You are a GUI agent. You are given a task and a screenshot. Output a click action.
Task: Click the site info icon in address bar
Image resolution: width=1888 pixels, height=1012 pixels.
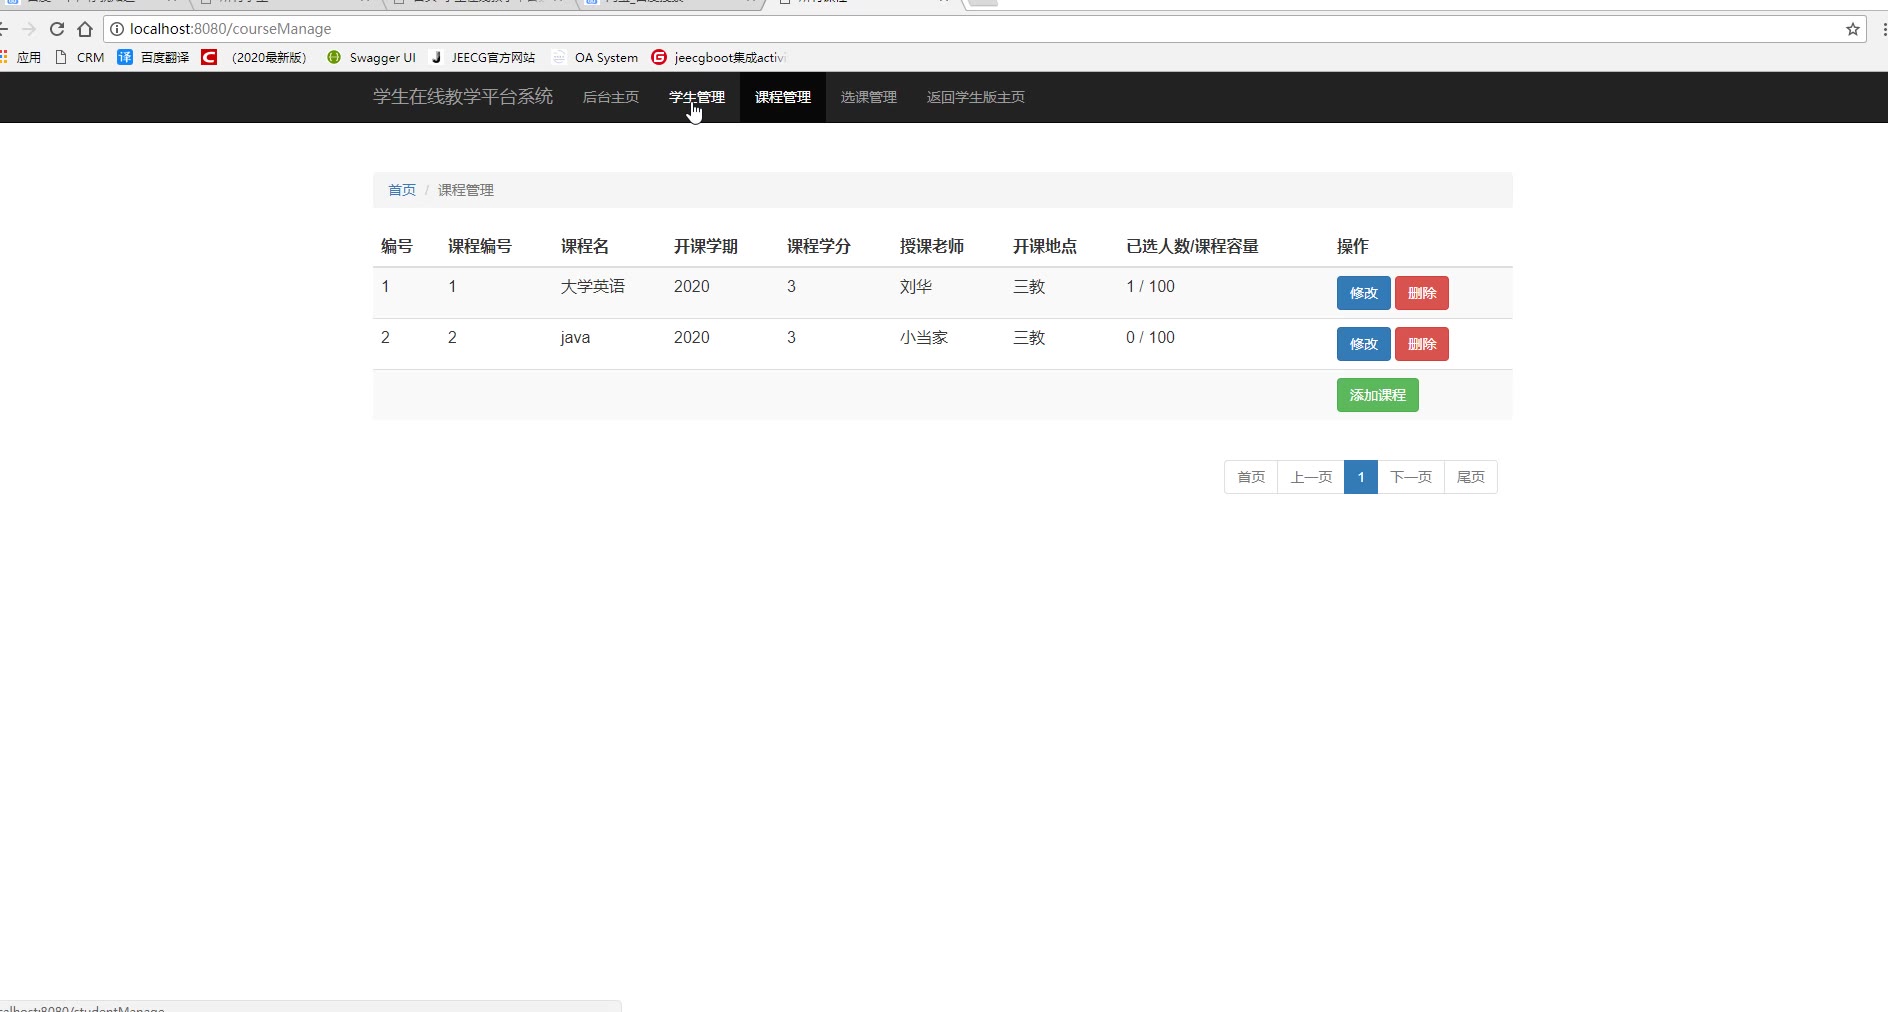point(117,29)
